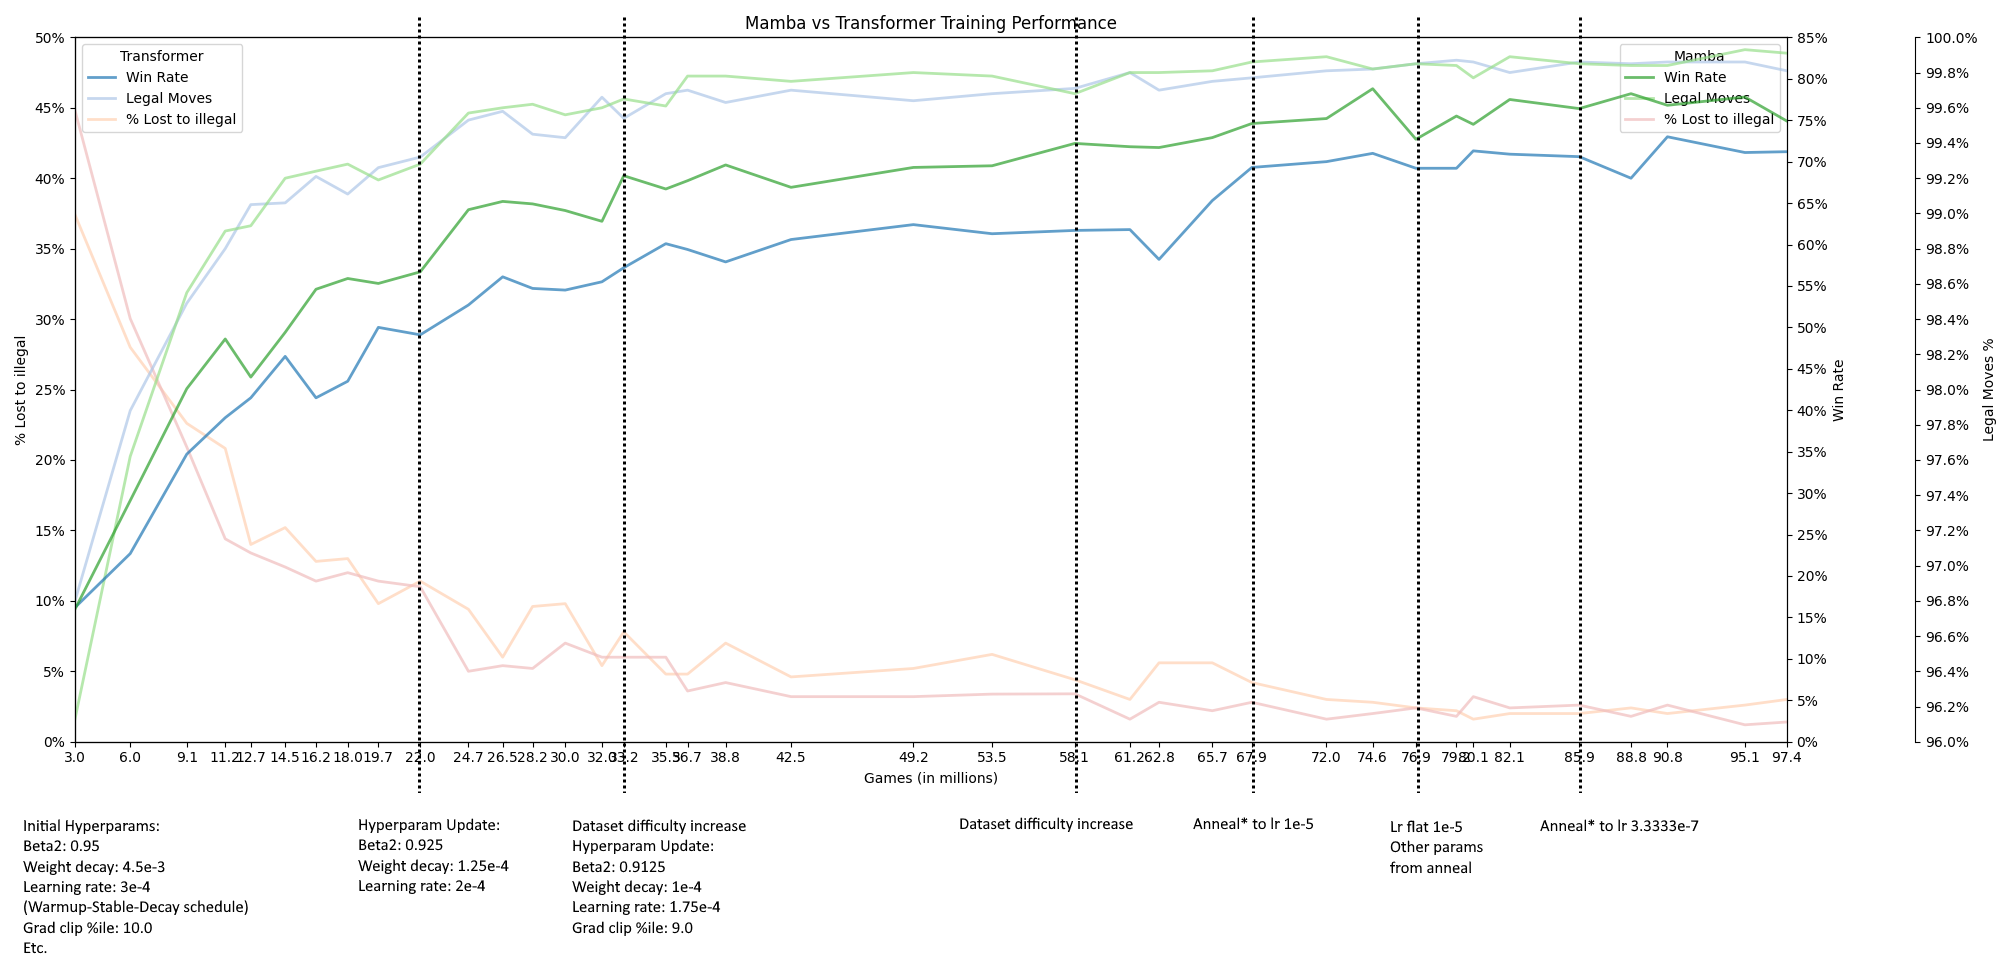Click the 'Lr flat 1e-5' annotation
2000x969 pixels.
click(x=1426, y=827)
